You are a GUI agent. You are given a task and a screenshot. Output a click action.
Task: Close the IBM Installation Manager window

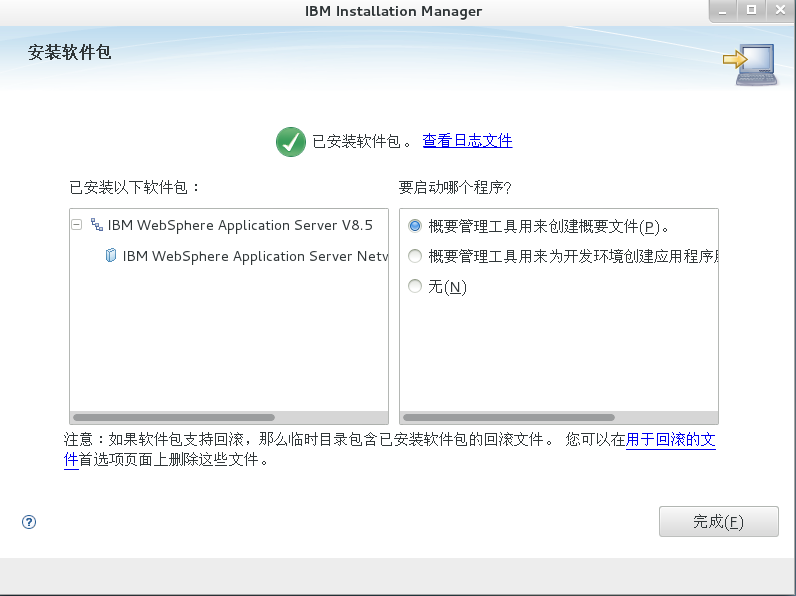tap(781, 10)
